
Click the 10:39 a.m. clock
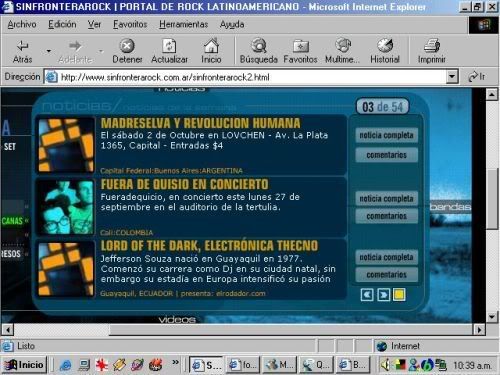pos(472,366)
